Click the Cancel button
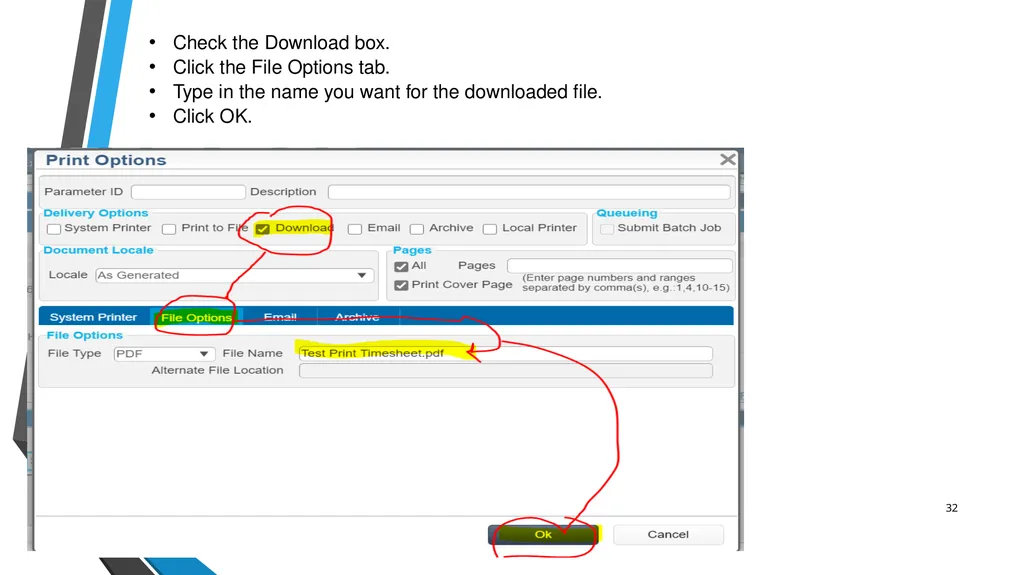 point(668,534)
